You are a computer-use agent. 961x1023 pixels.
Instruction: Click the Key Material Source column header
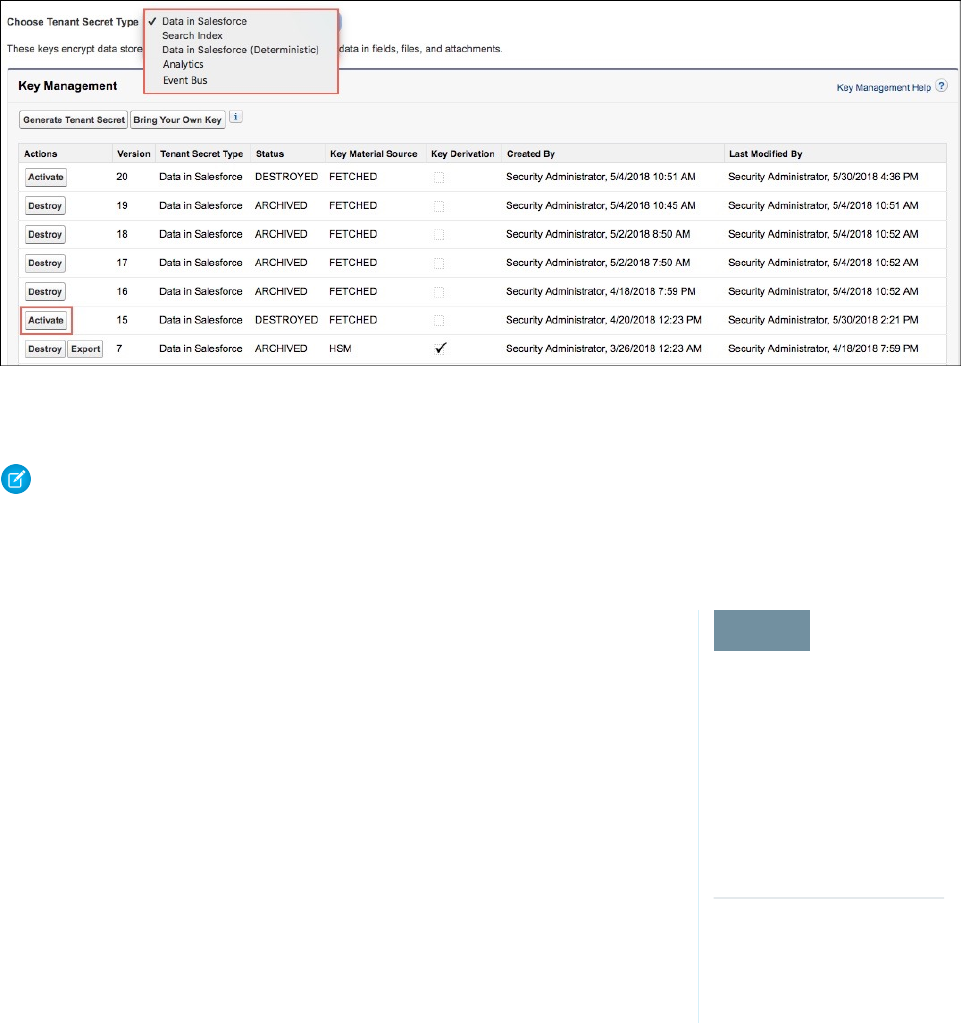pyautogui.click(x=374, y=154)
